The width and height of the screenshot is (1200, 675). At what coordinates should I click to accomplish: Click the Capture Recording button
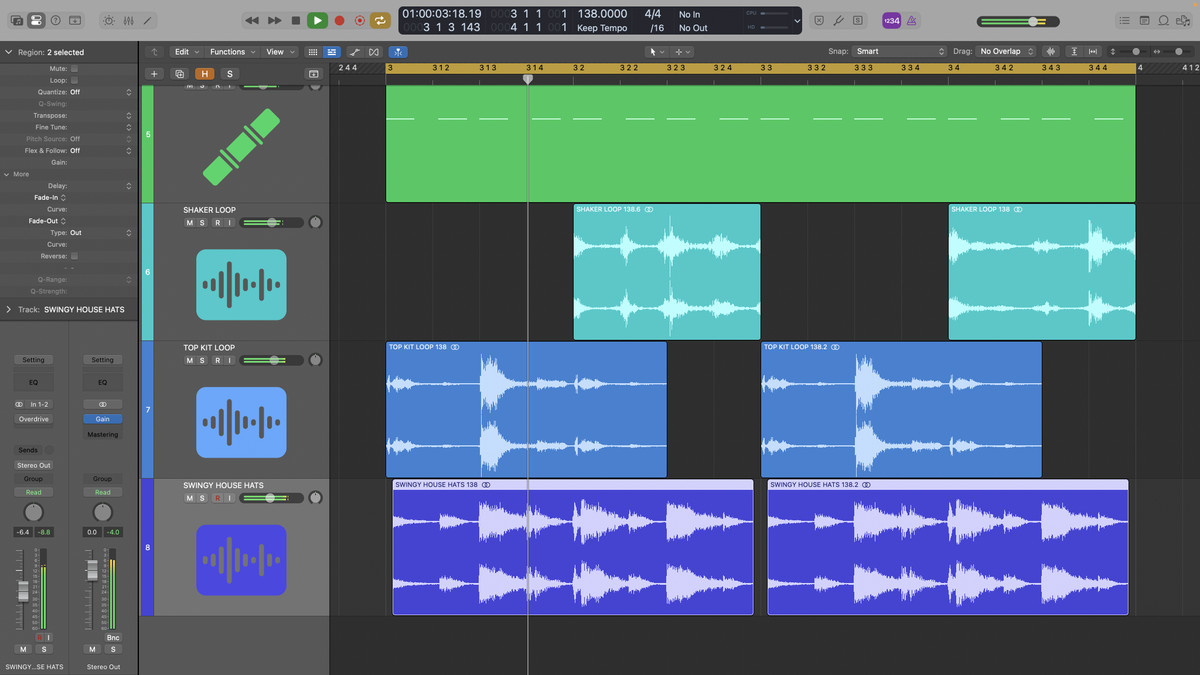[x=360, y=20]
